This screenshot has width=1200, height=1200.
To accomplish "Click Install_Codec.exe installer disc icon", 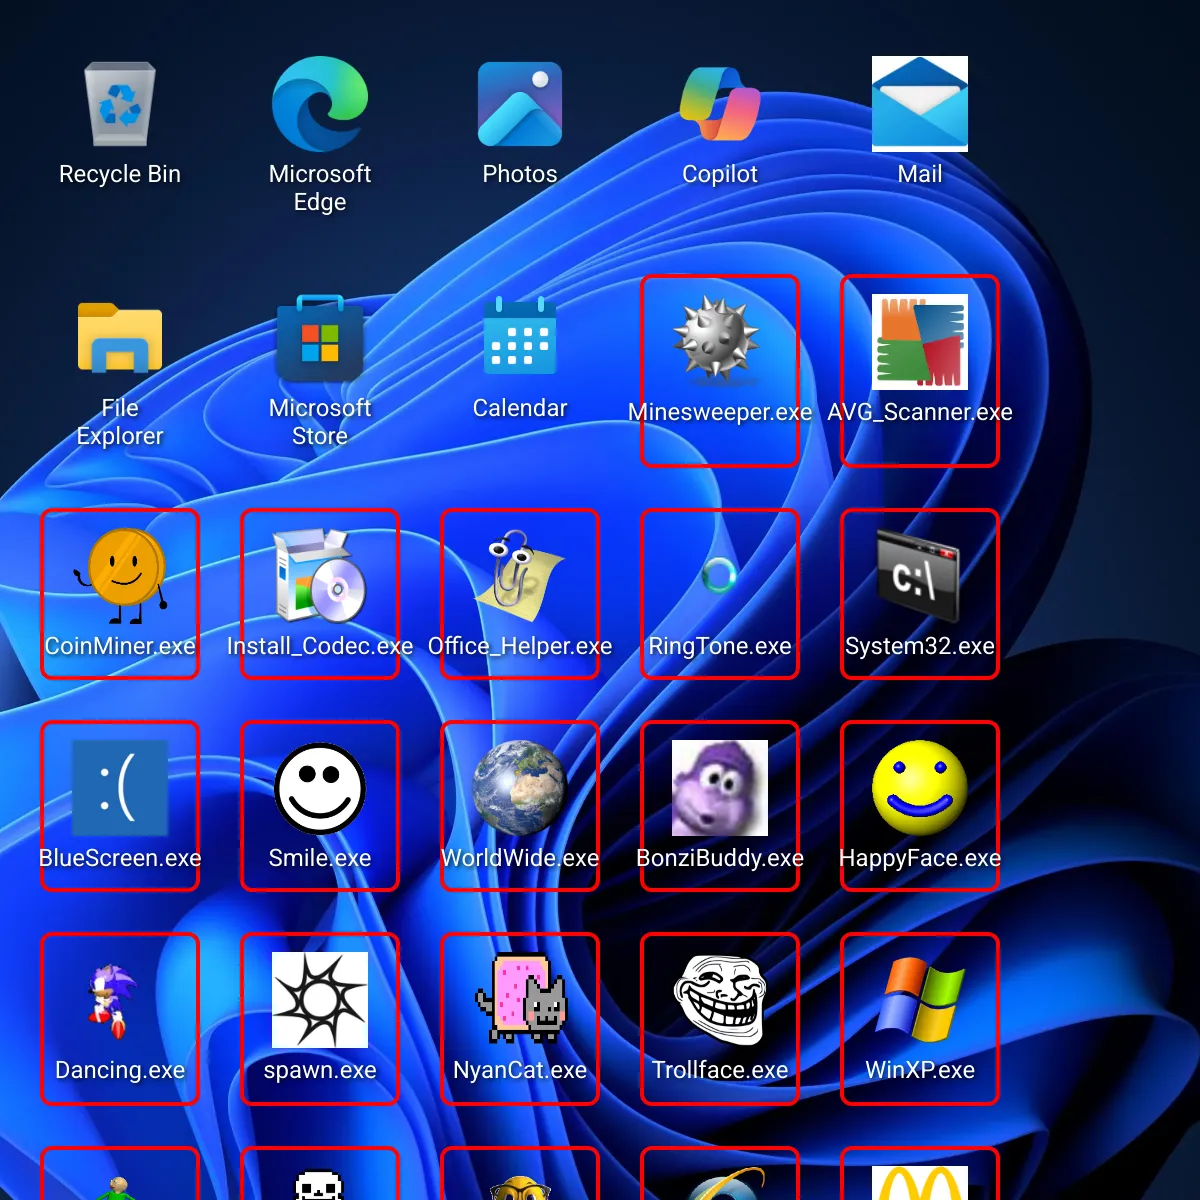I will [x=320, y=576].
